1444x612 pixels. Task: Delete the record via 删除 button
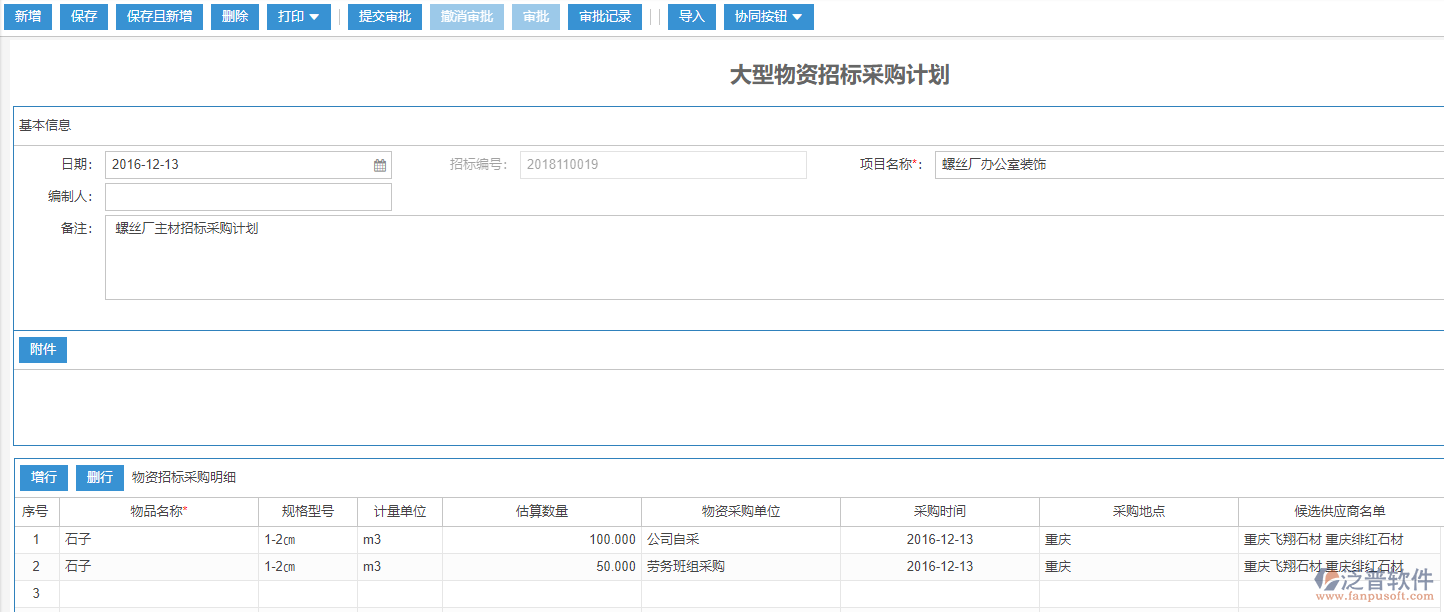234,16
